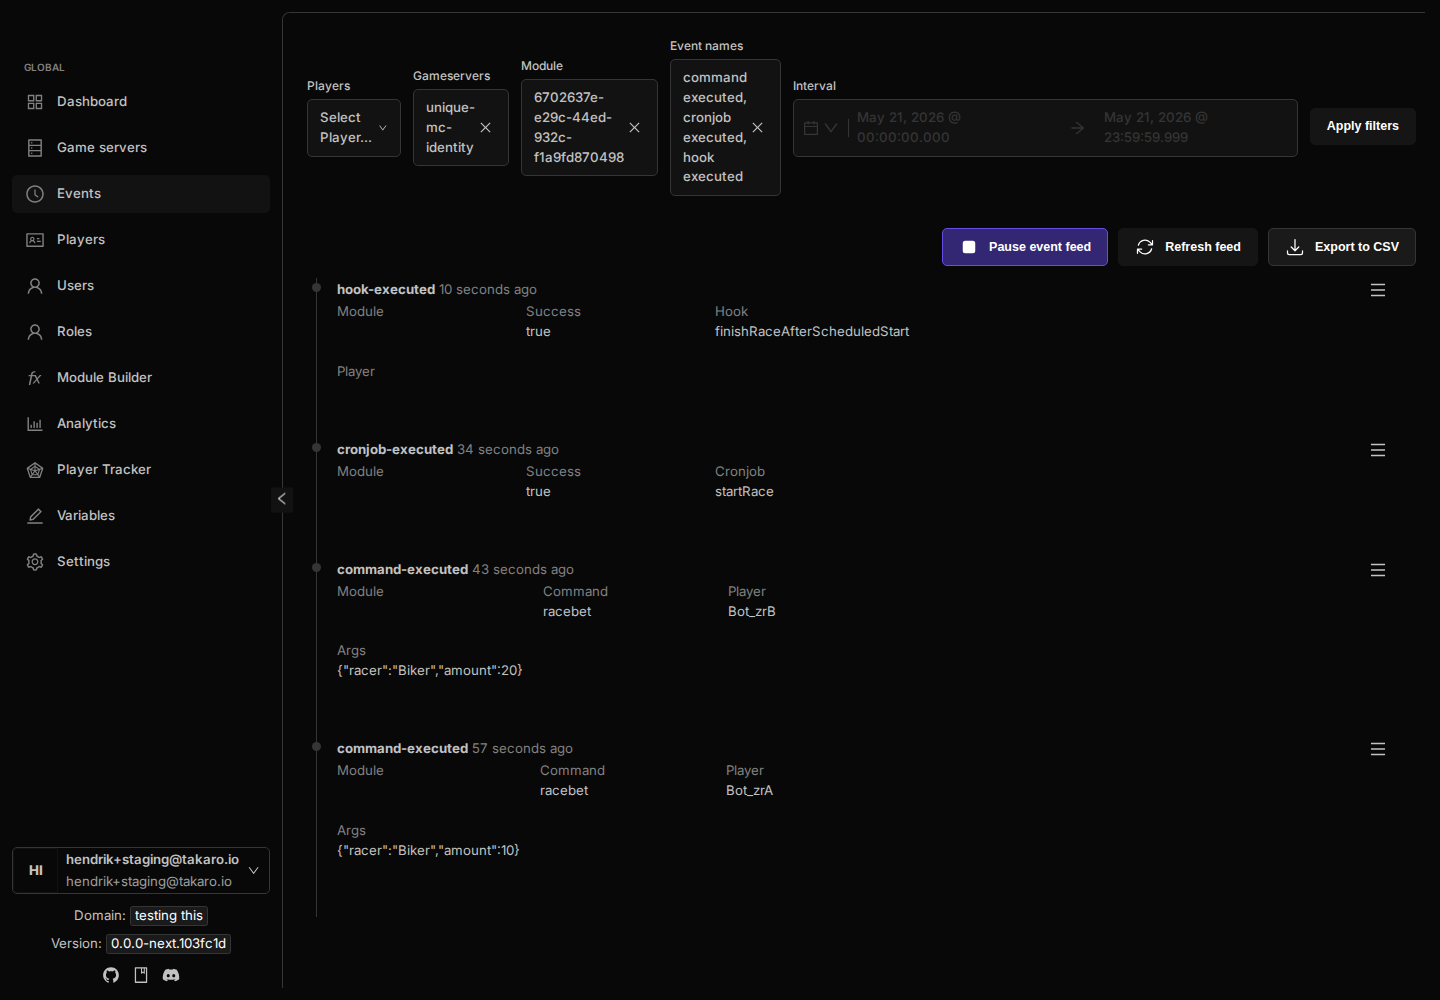Open the interval calendar preset dropdown
The image size is (1440, 1000).
[821, 128]
